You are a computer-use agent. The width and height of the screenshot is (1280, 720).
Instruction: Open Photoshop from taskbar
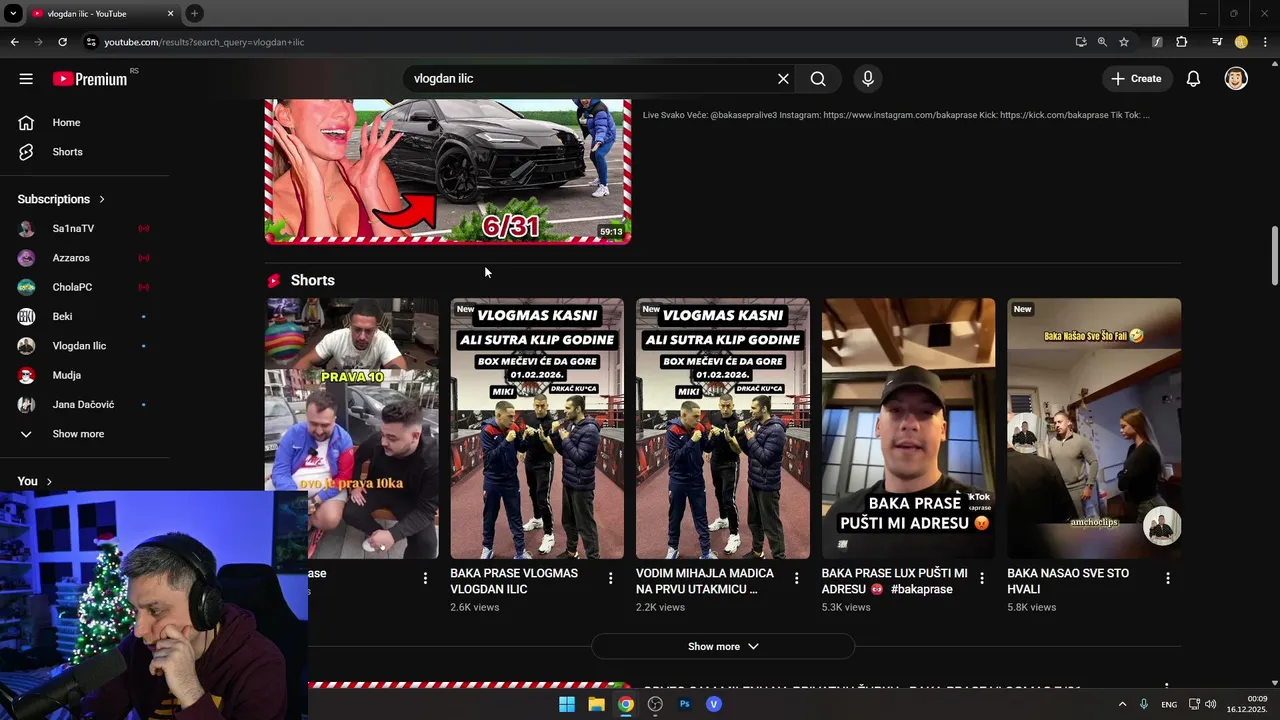pos(684,704)
